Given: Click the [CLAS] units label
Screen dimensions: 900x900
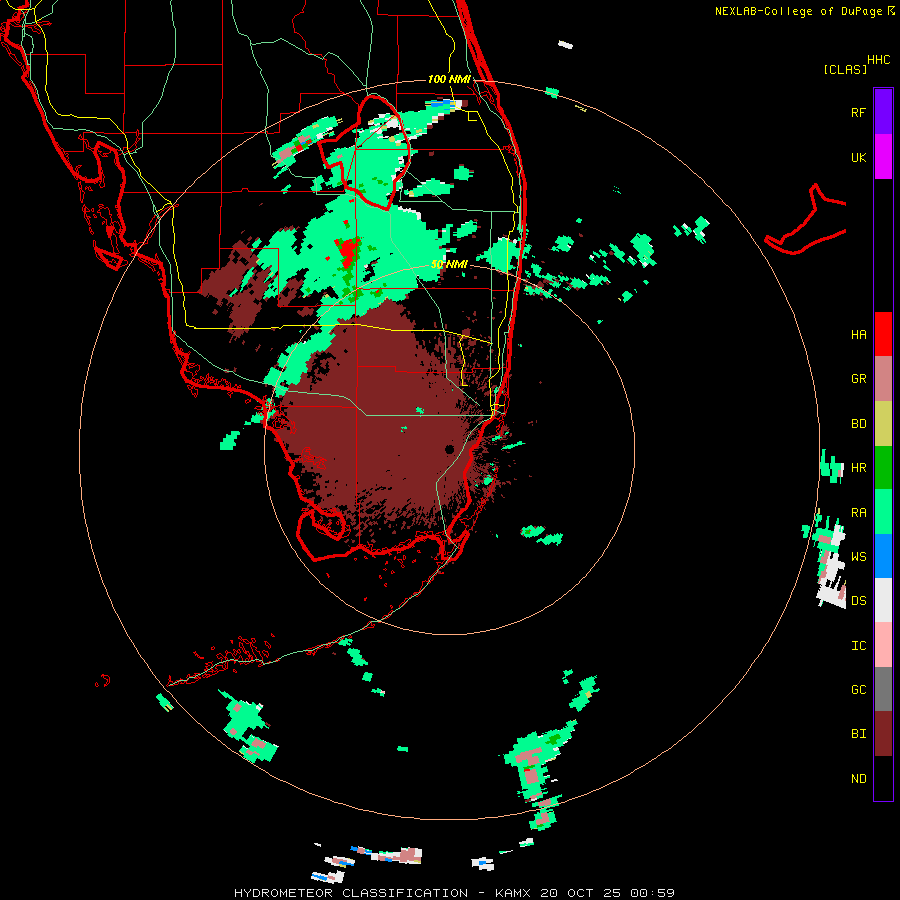Looking at the screenshot, I should pos(845,70).
